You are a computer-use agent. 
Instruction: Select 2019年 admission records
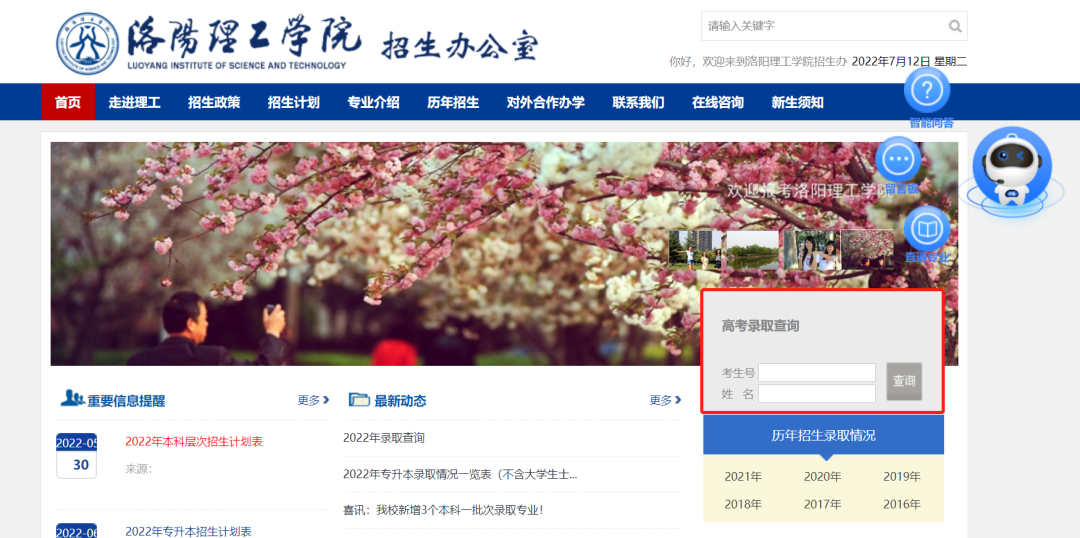point(902,477)
